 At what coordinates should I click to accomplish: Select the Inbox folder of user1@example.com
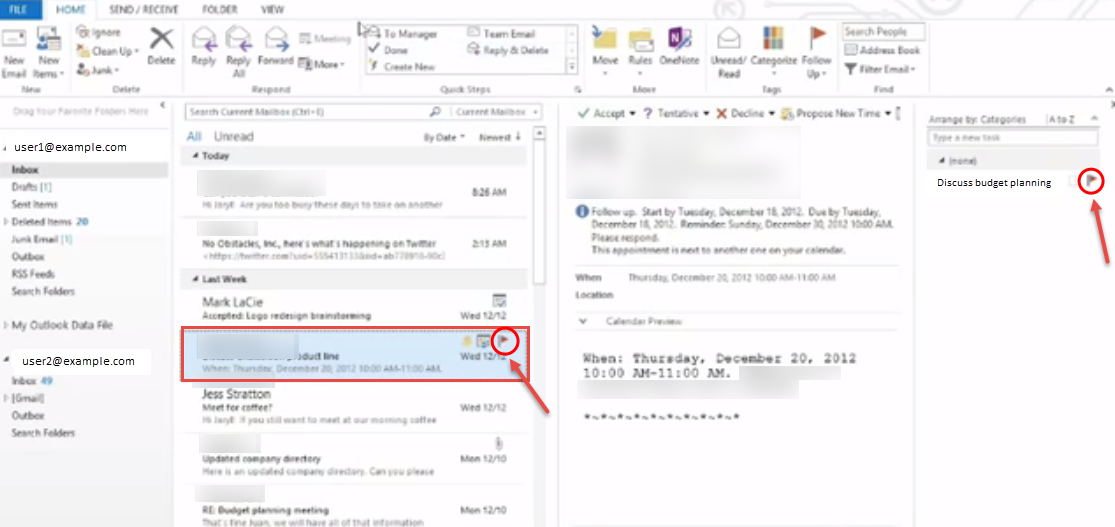tap(85, 170)
